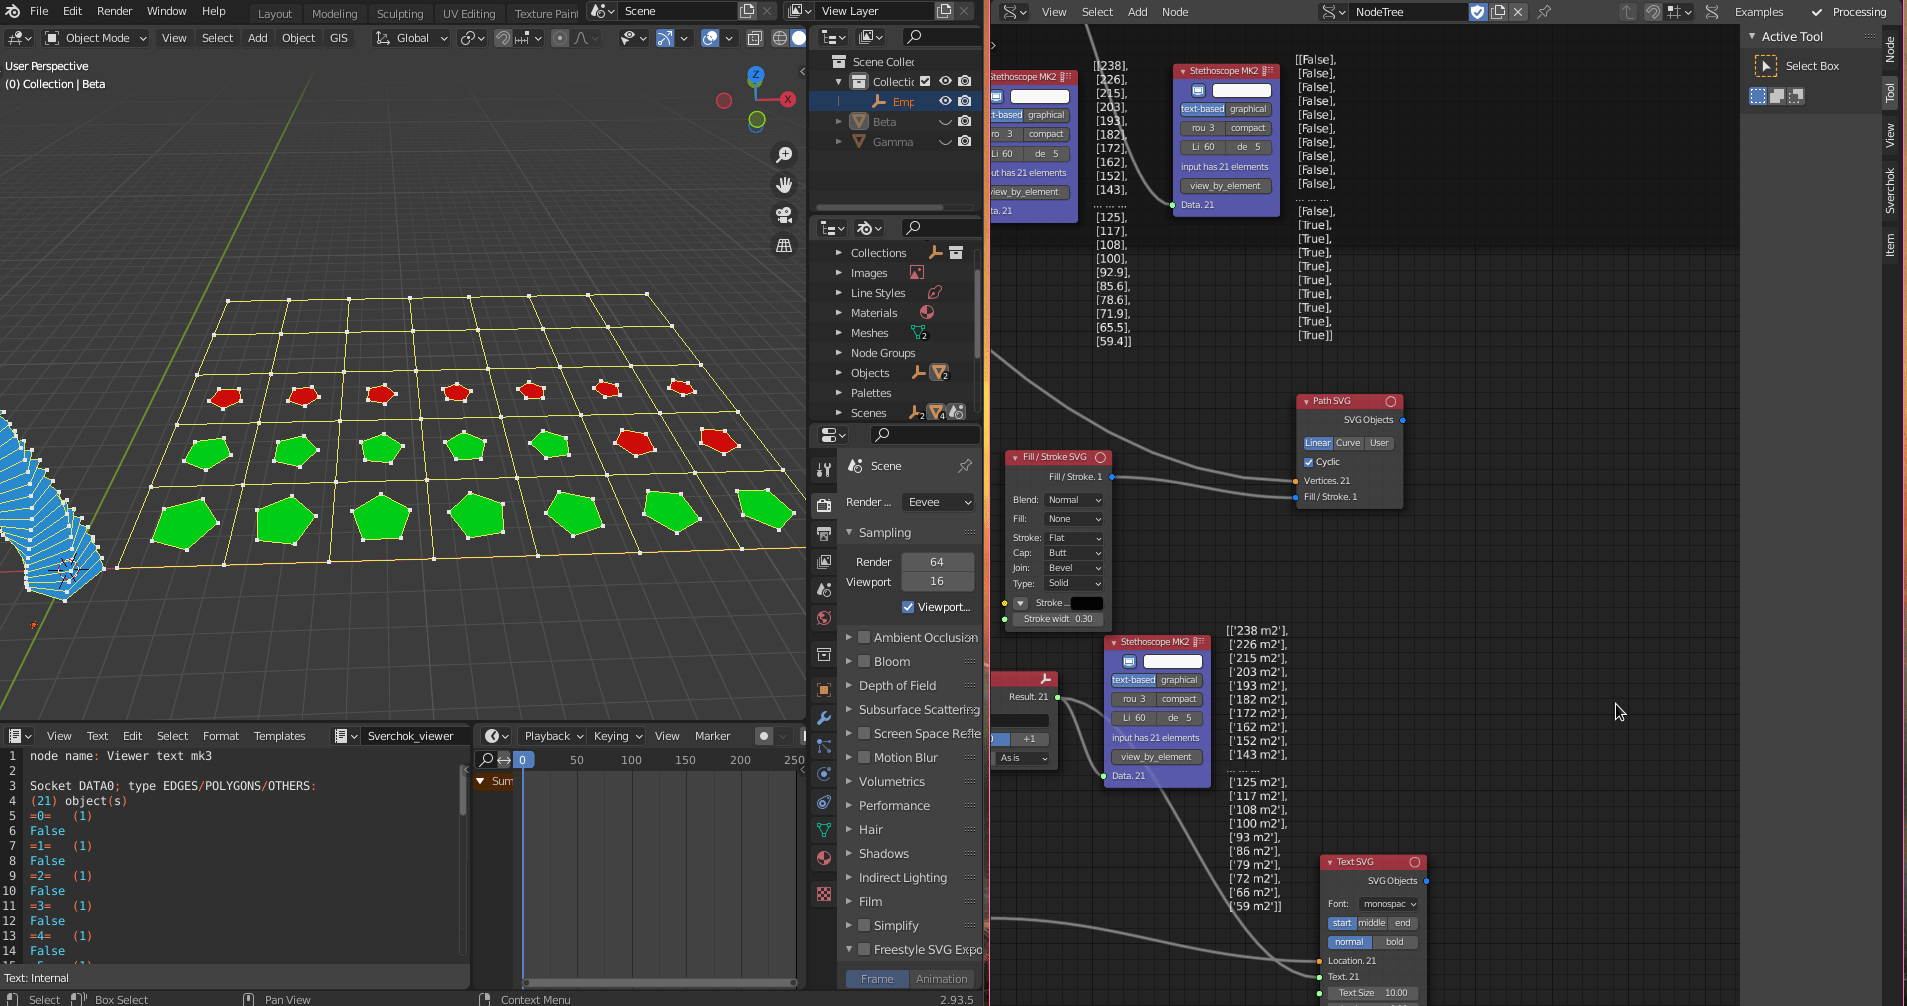Expand Depth of Field panel
Viewport: 1907px width, 1006px height.
(x=898, y=685)
